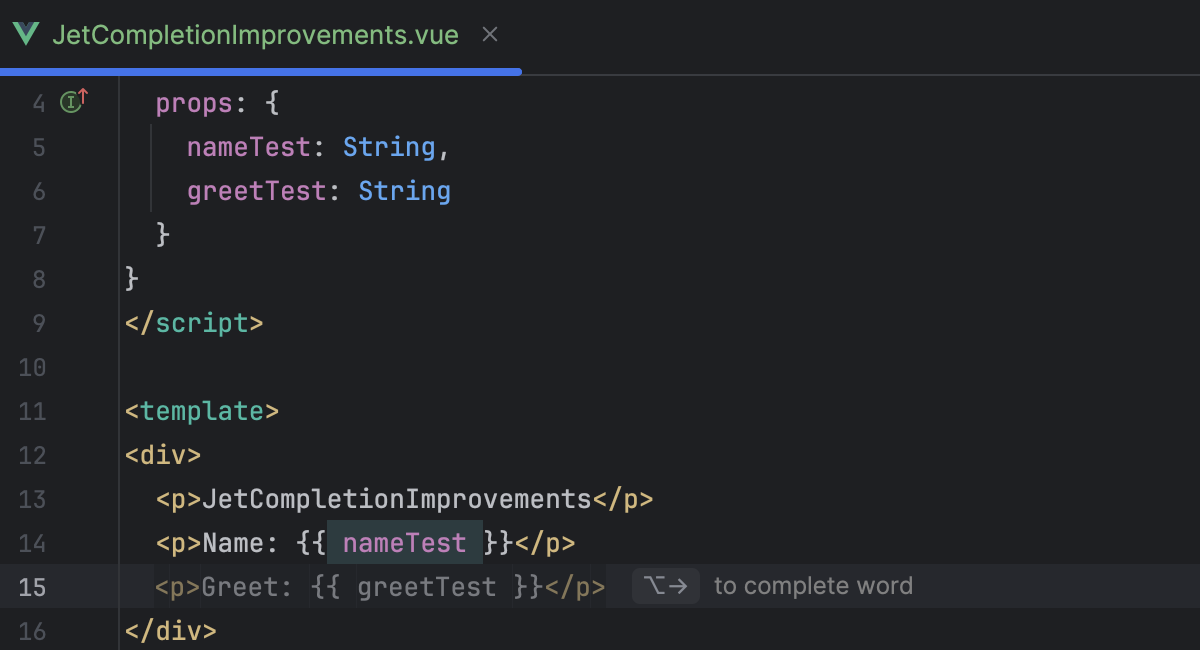Click the template opening tag on line 11

[x=201, y=411]
